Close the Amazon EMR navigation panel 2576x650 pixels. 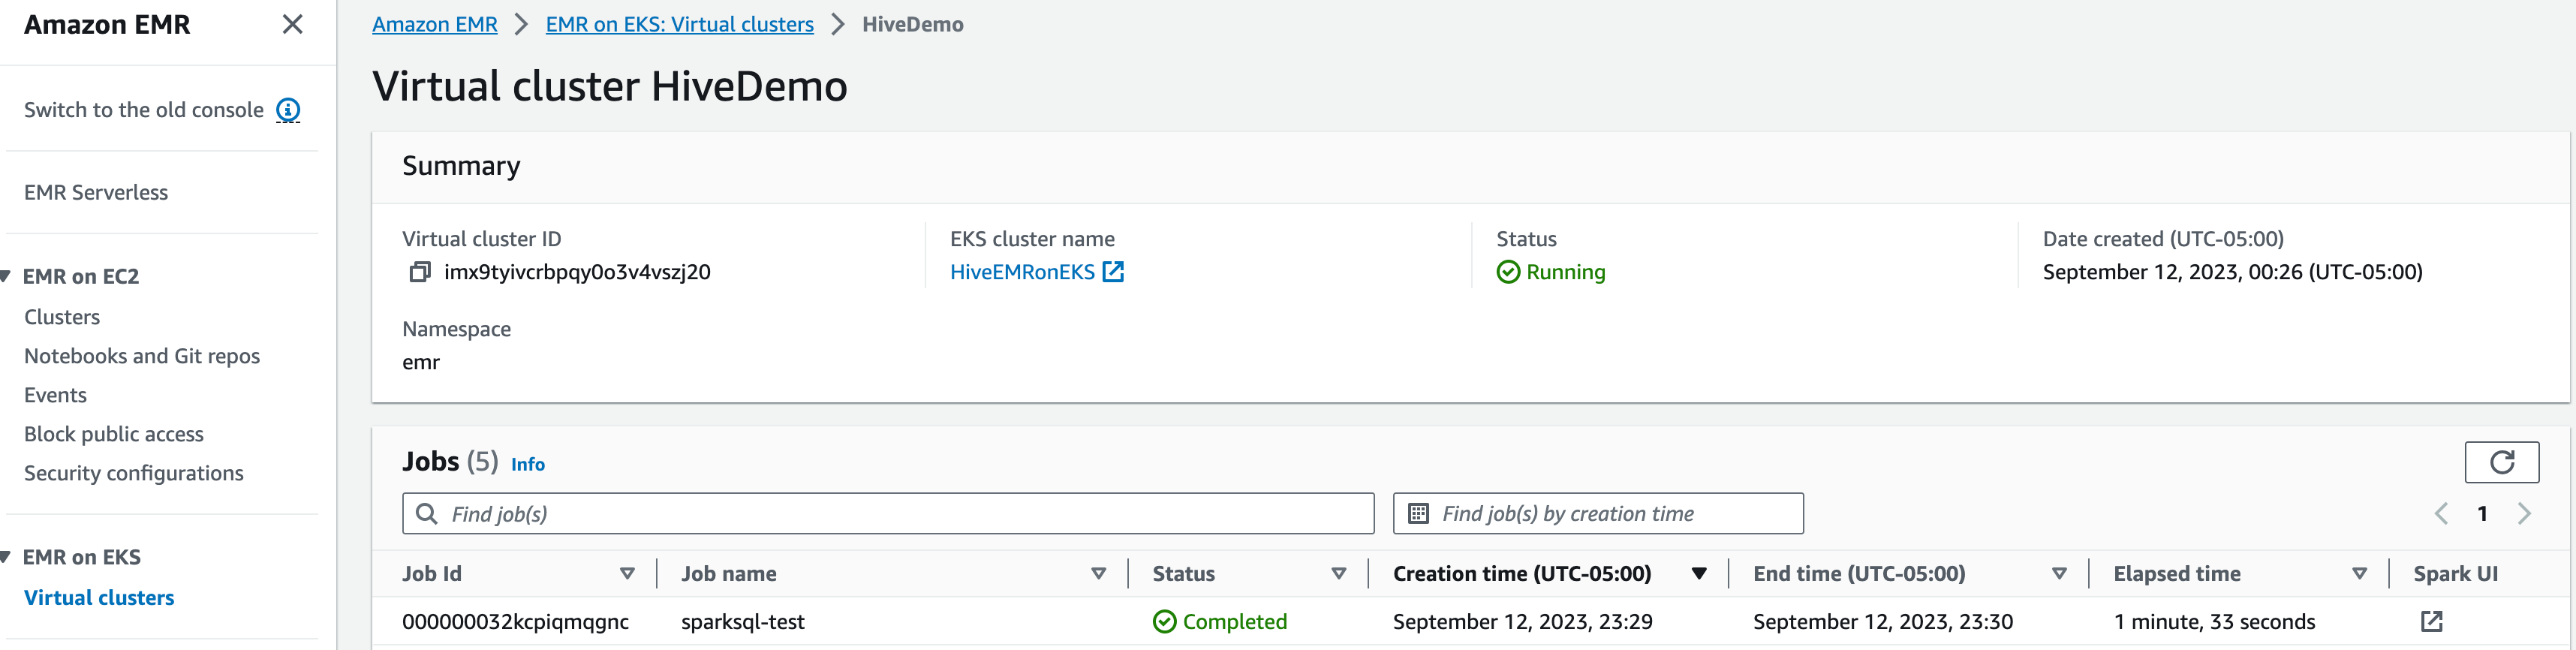292,24
